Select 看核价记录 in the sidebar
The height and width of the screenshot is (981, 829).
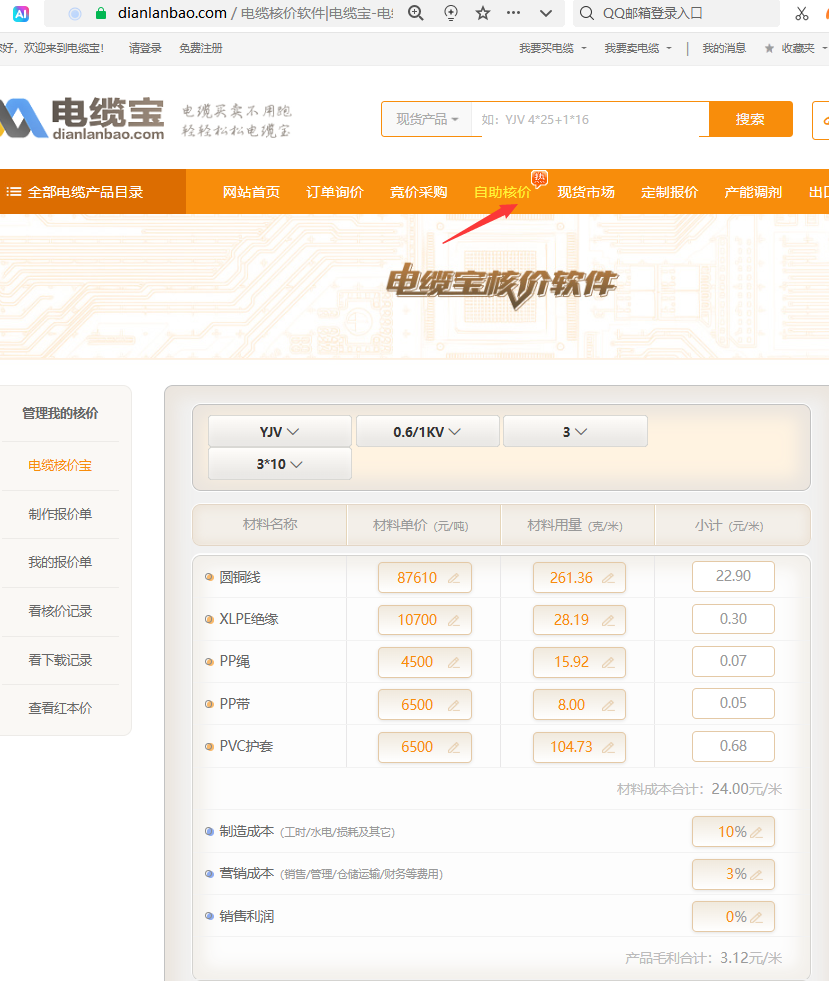coord(60,611)
